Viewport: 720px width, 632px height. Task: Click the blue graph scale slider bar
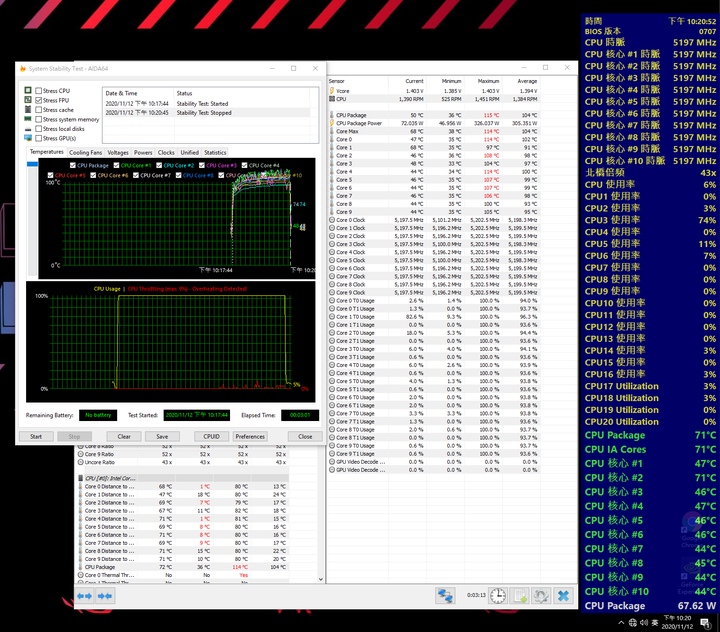[x=32, y=164]
